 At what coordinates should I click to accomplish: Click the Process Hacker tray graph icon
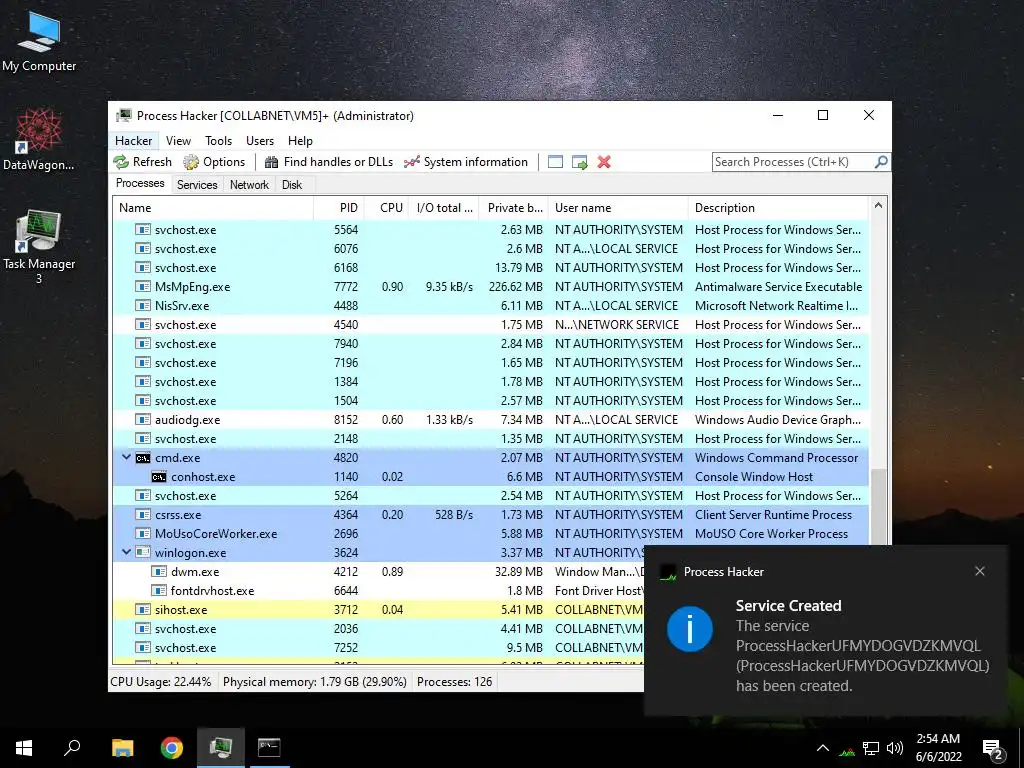tap(847, 749)
